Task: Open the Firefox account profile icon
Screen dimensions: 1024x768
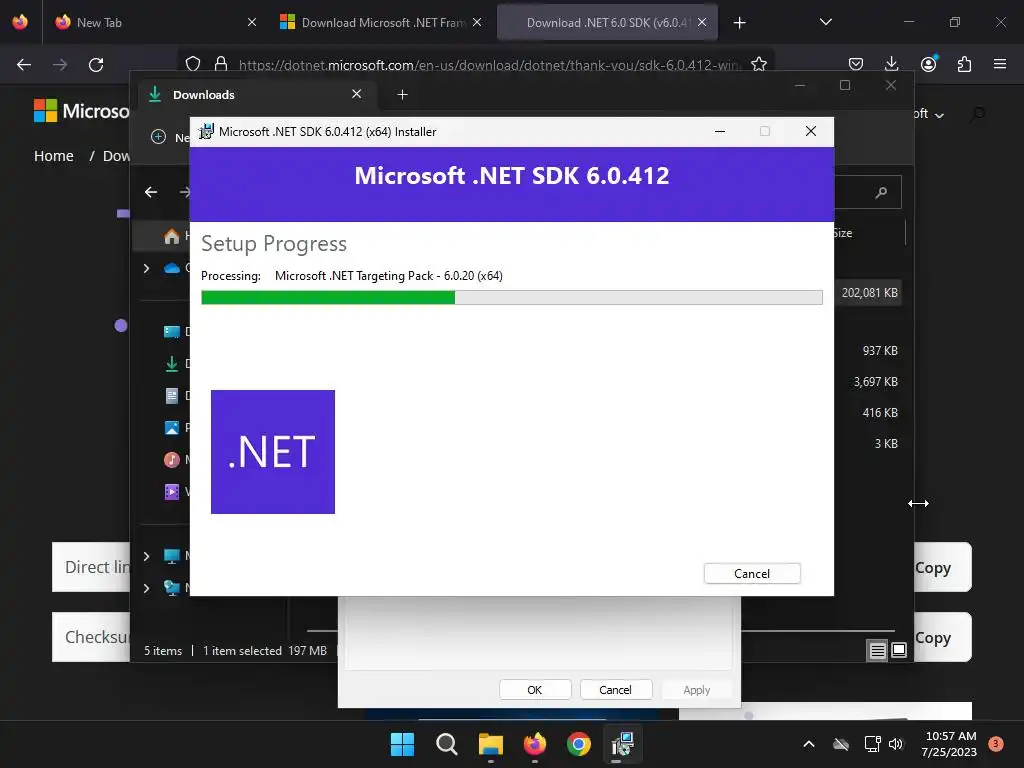Action: pyautogui.click(x=929, y=64)
